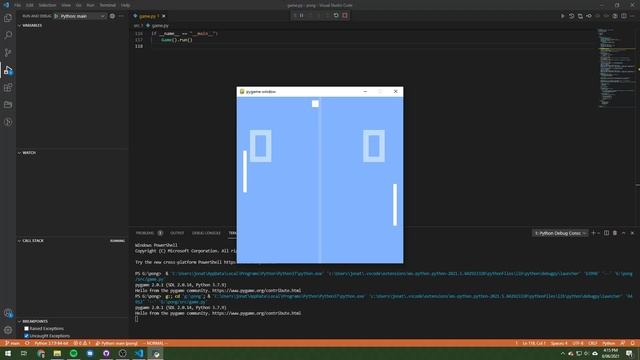Split the terminal panel
This screenshot has width=640, height=360.
point(607,233)
